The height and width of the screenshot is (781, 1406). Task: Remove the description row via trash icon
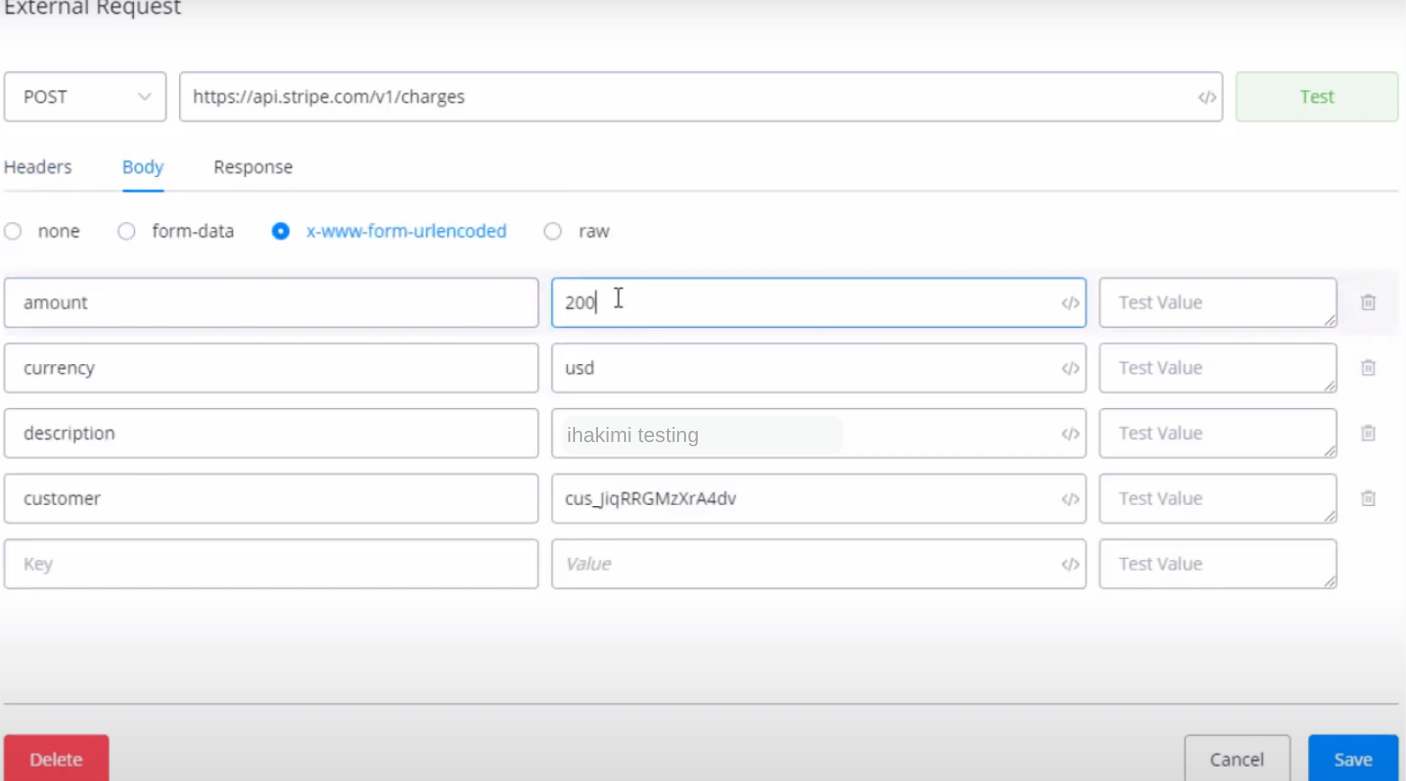pyautogui.click(x=1368, y=433)
